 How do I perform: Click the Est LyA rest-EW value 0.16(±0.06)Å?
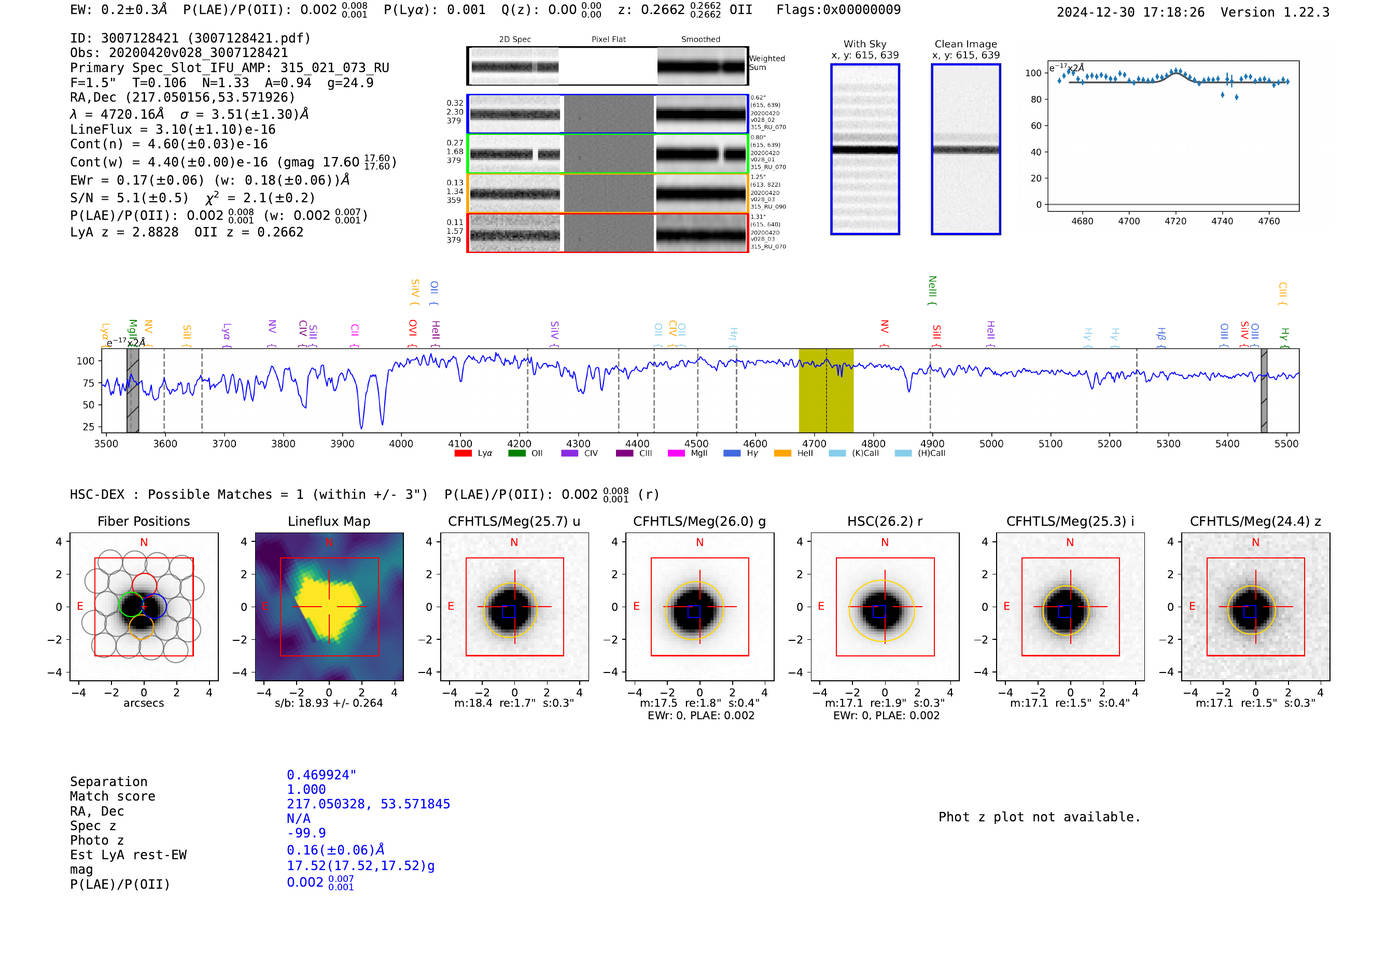(x=336, y=850)
